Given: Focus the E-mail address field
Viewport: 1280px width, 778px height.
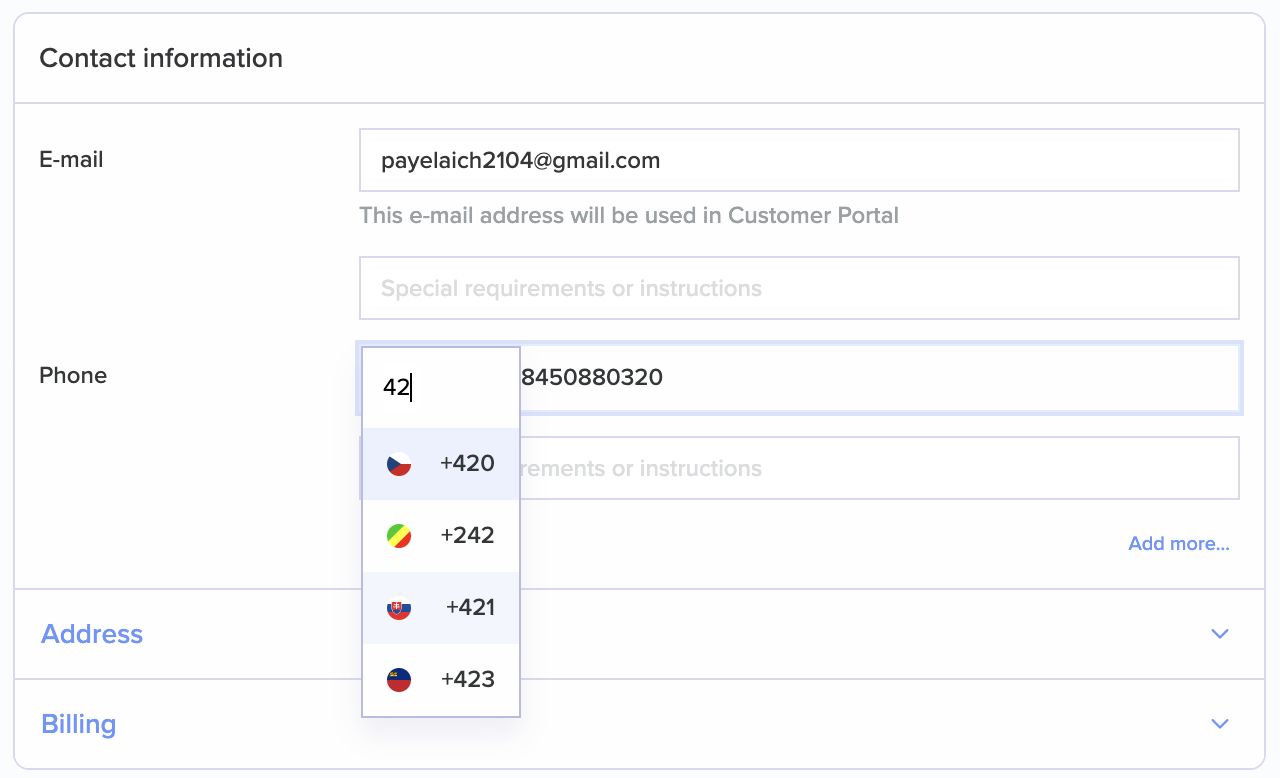Looking at the screenshot, I should point(798,160).
